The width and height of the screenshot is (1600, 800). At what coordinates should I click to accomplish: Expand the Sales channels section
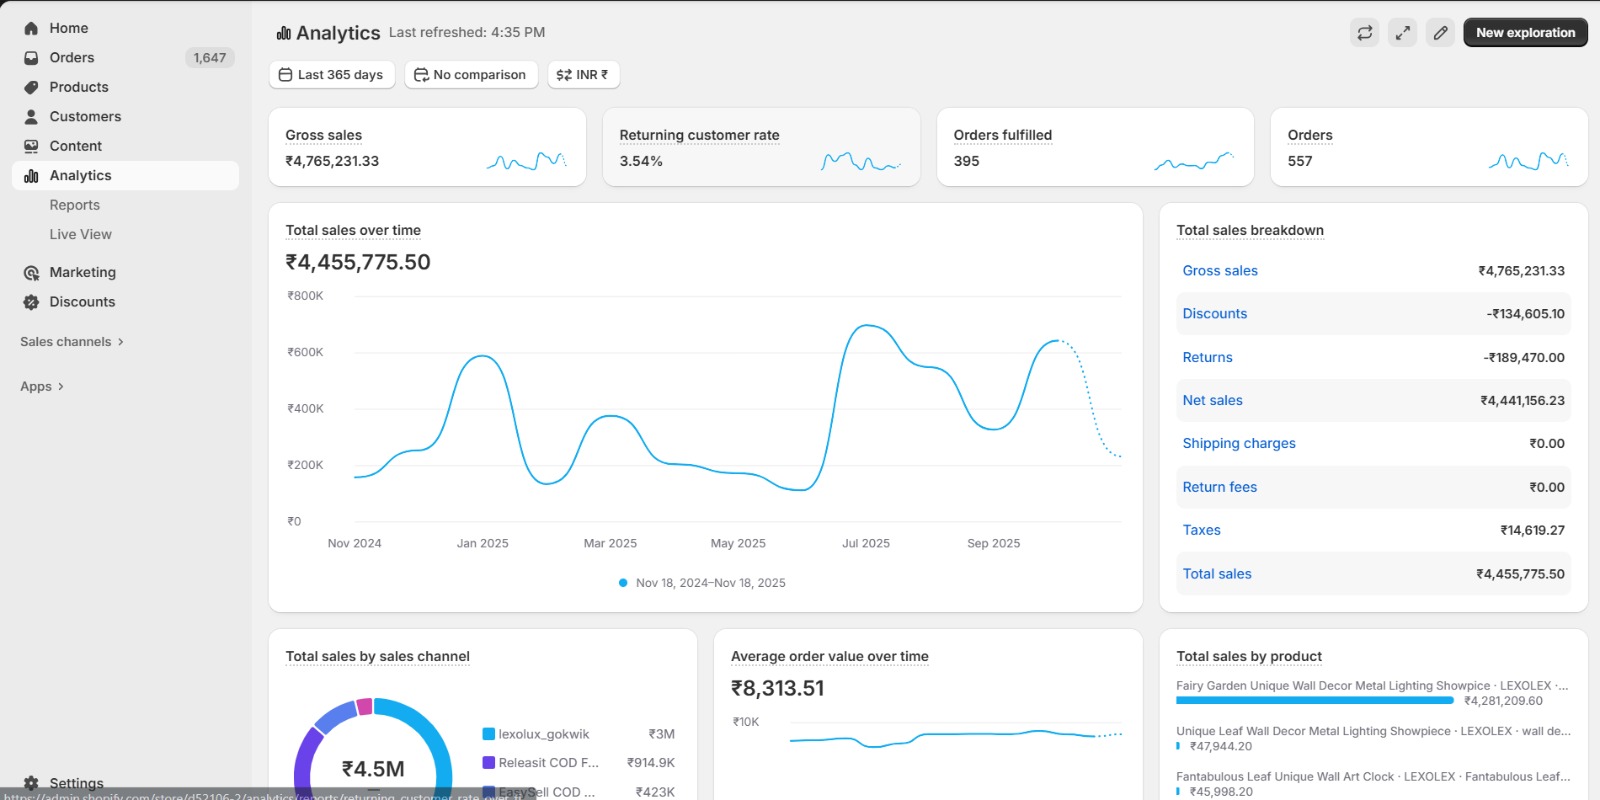[x=72, y=342]
